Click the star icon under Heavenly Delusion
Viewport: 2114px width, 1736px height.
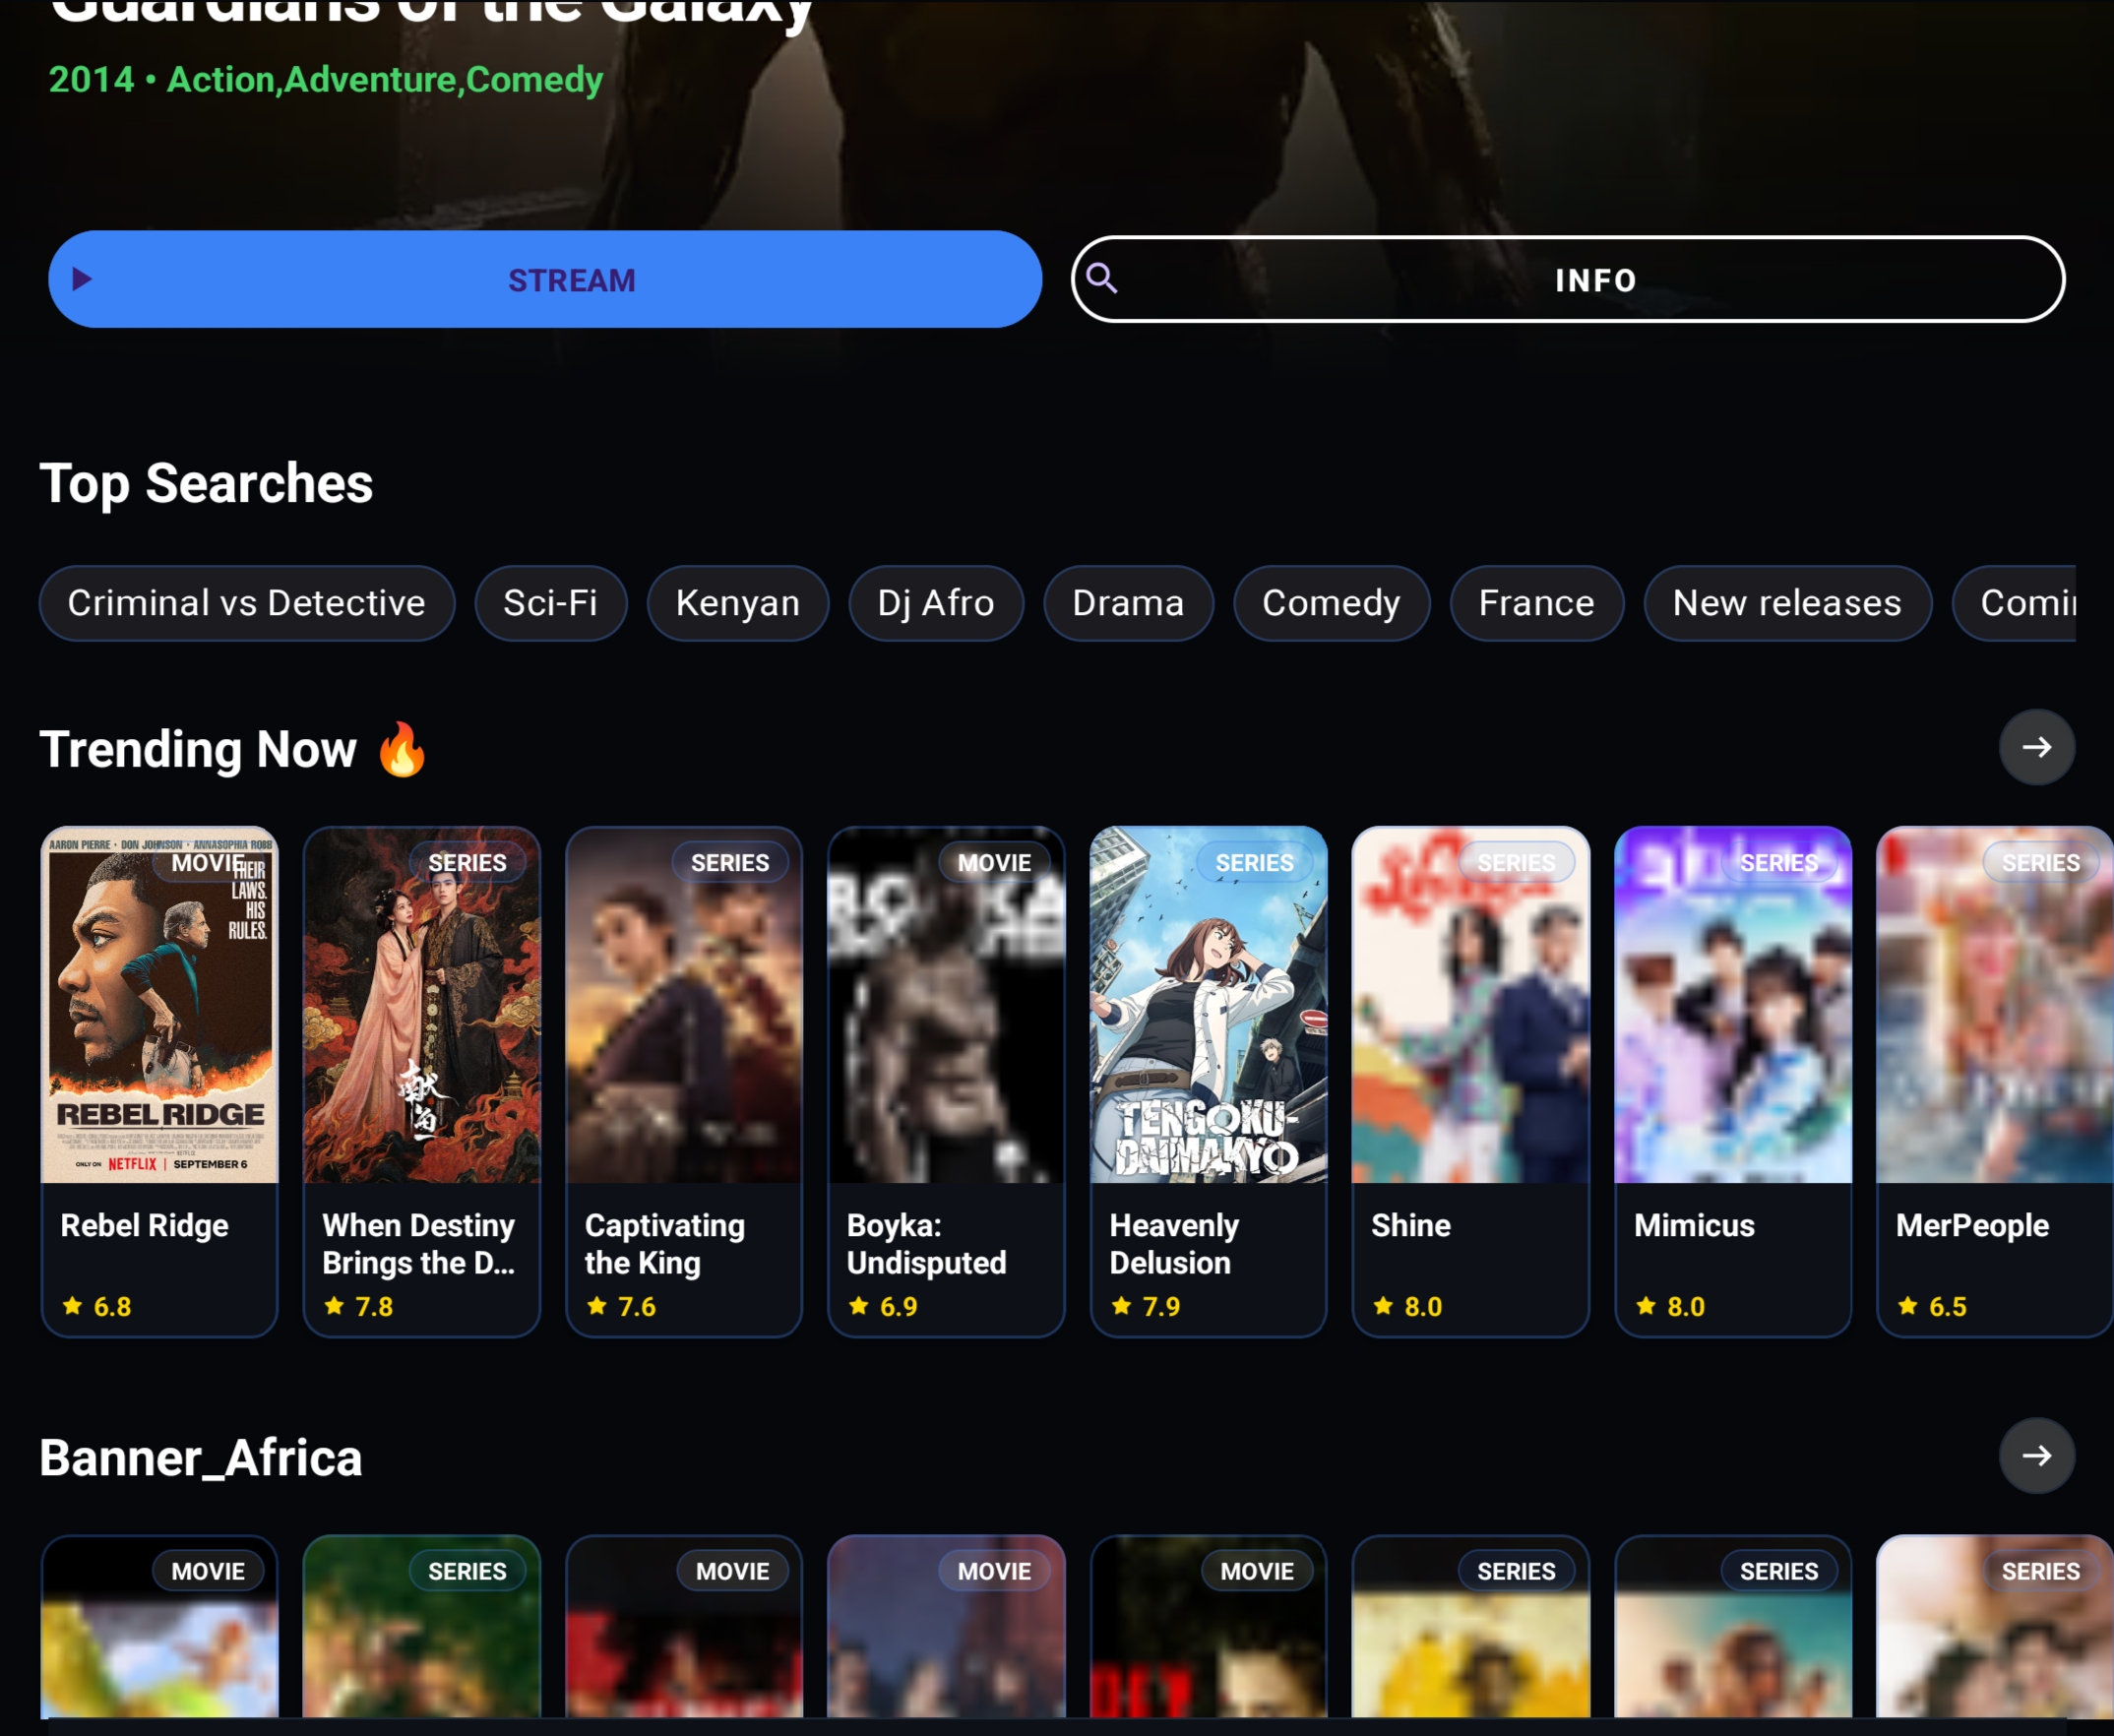tap(1122, 1306)
